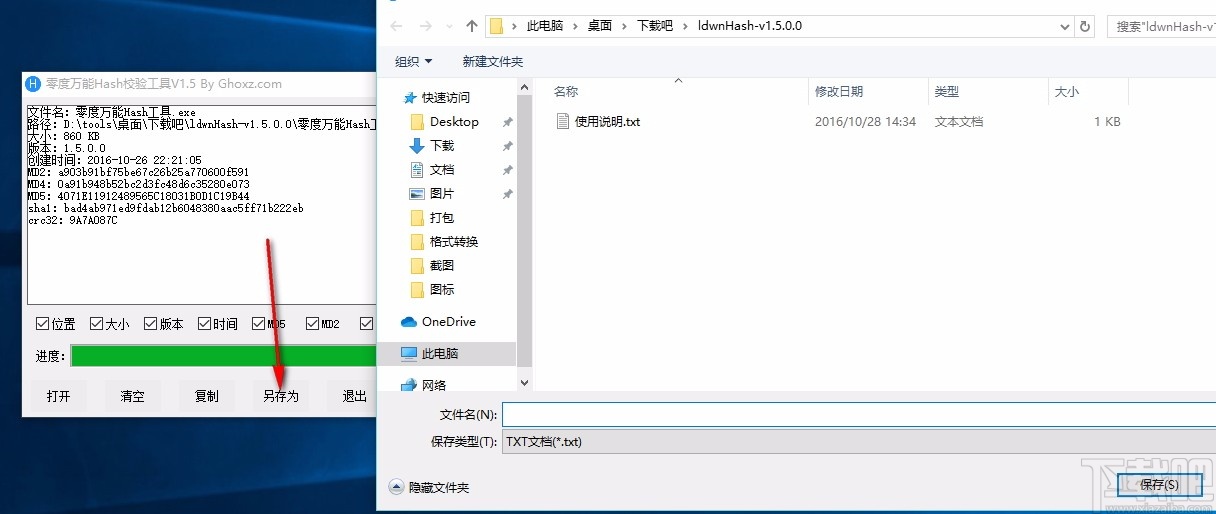
Task: Open the 格式转换 folder in sidebar
Action: tap(445, 242)
